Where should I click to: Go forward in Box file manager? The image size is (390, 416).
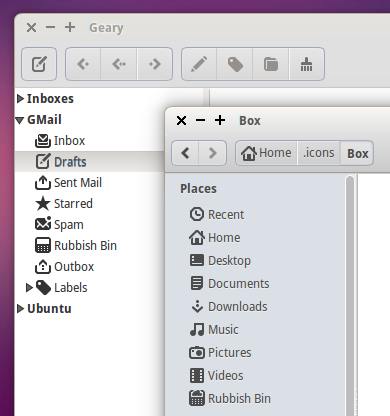[x=213, y=153]
